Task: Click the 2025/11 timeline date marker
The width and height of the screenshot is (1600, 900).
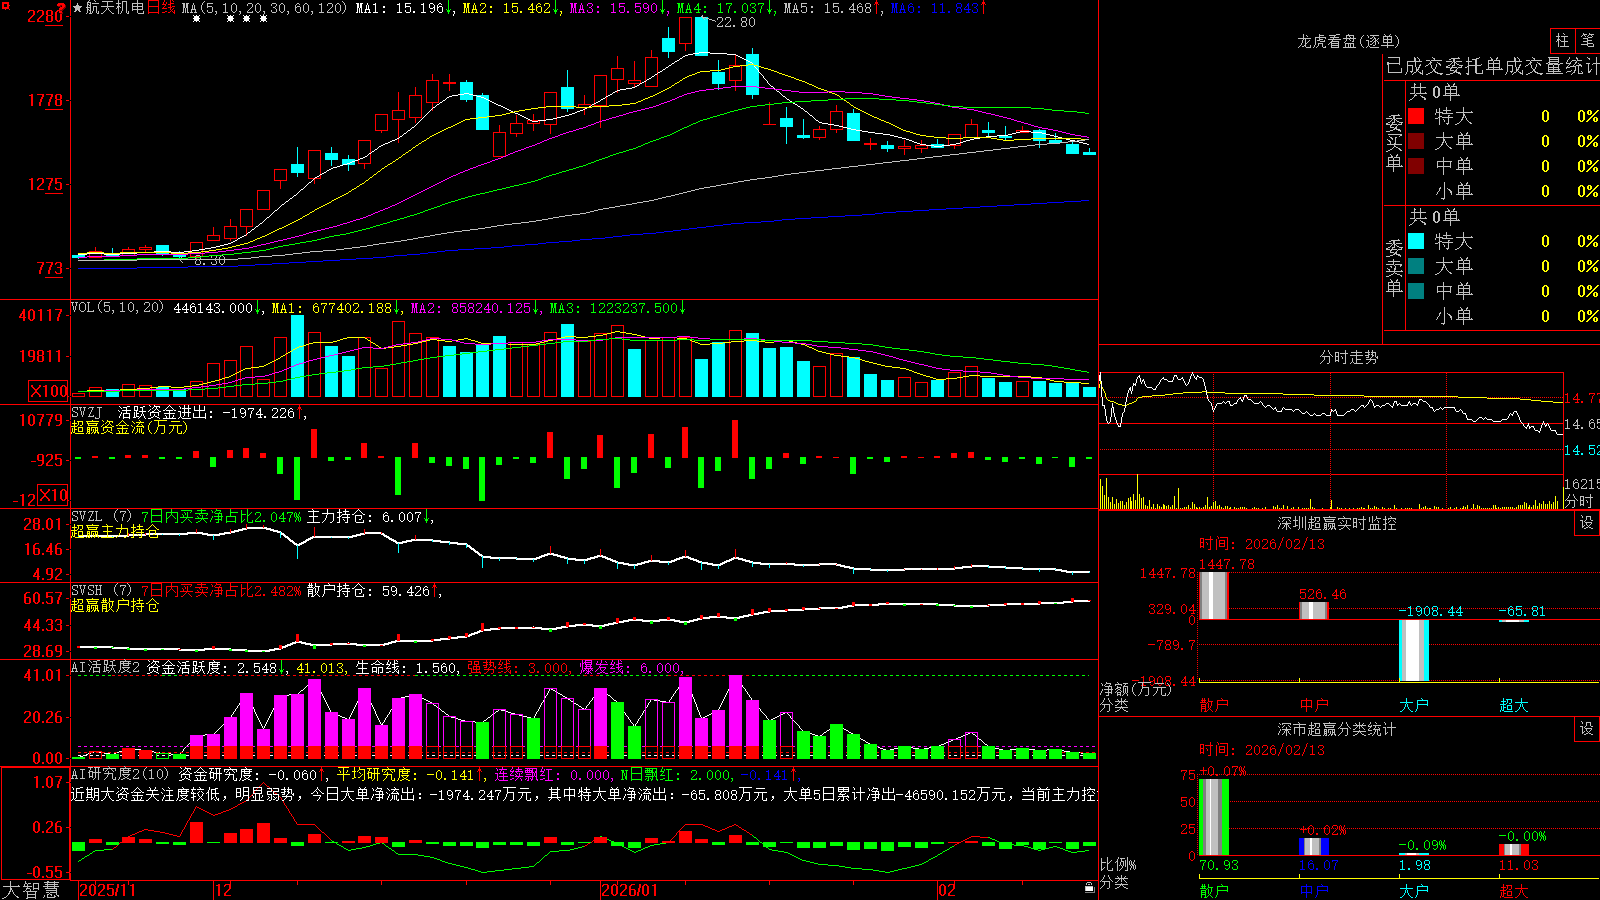Action: pos(107,890)
